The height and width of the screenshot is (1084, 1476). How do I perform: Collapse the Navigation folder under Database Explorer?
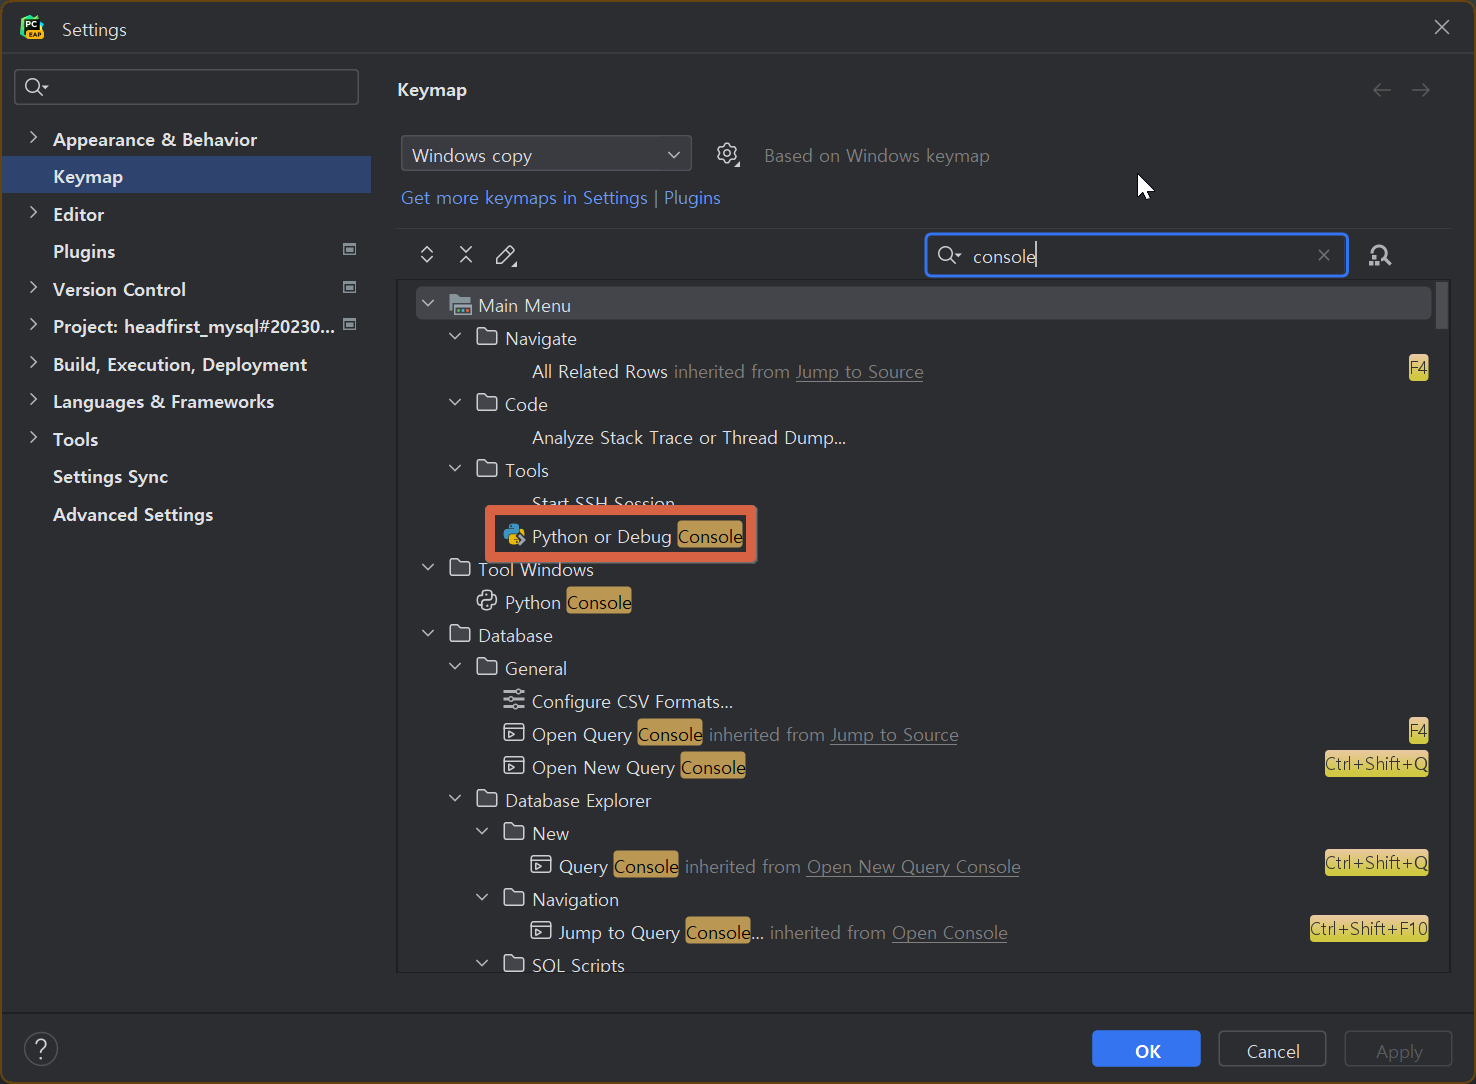coord(482,898)
